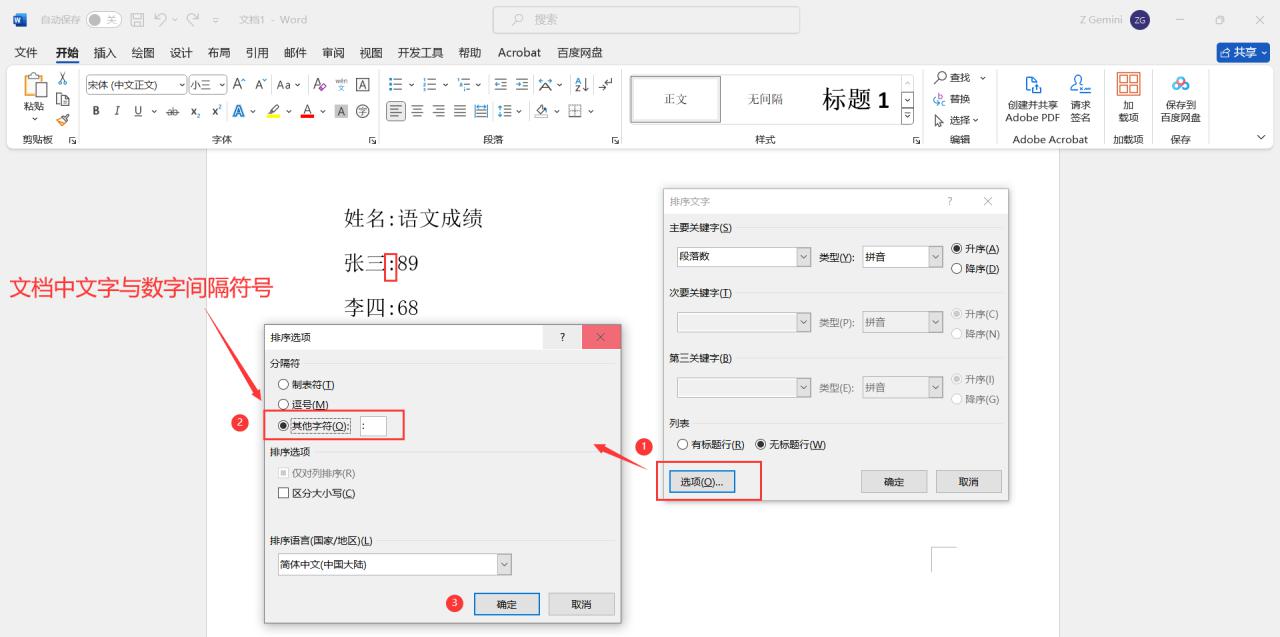Click Cancel (取消) in Sort Text dialog

click(968, 482)
